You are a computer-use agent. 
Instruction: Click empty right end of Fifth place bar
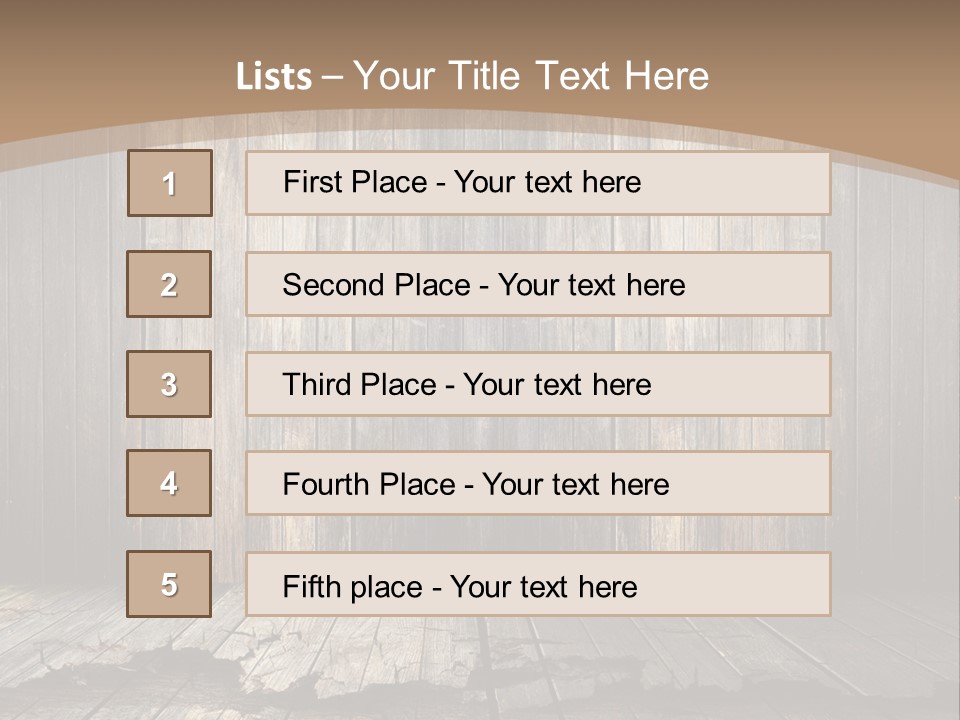pos(750,584)
